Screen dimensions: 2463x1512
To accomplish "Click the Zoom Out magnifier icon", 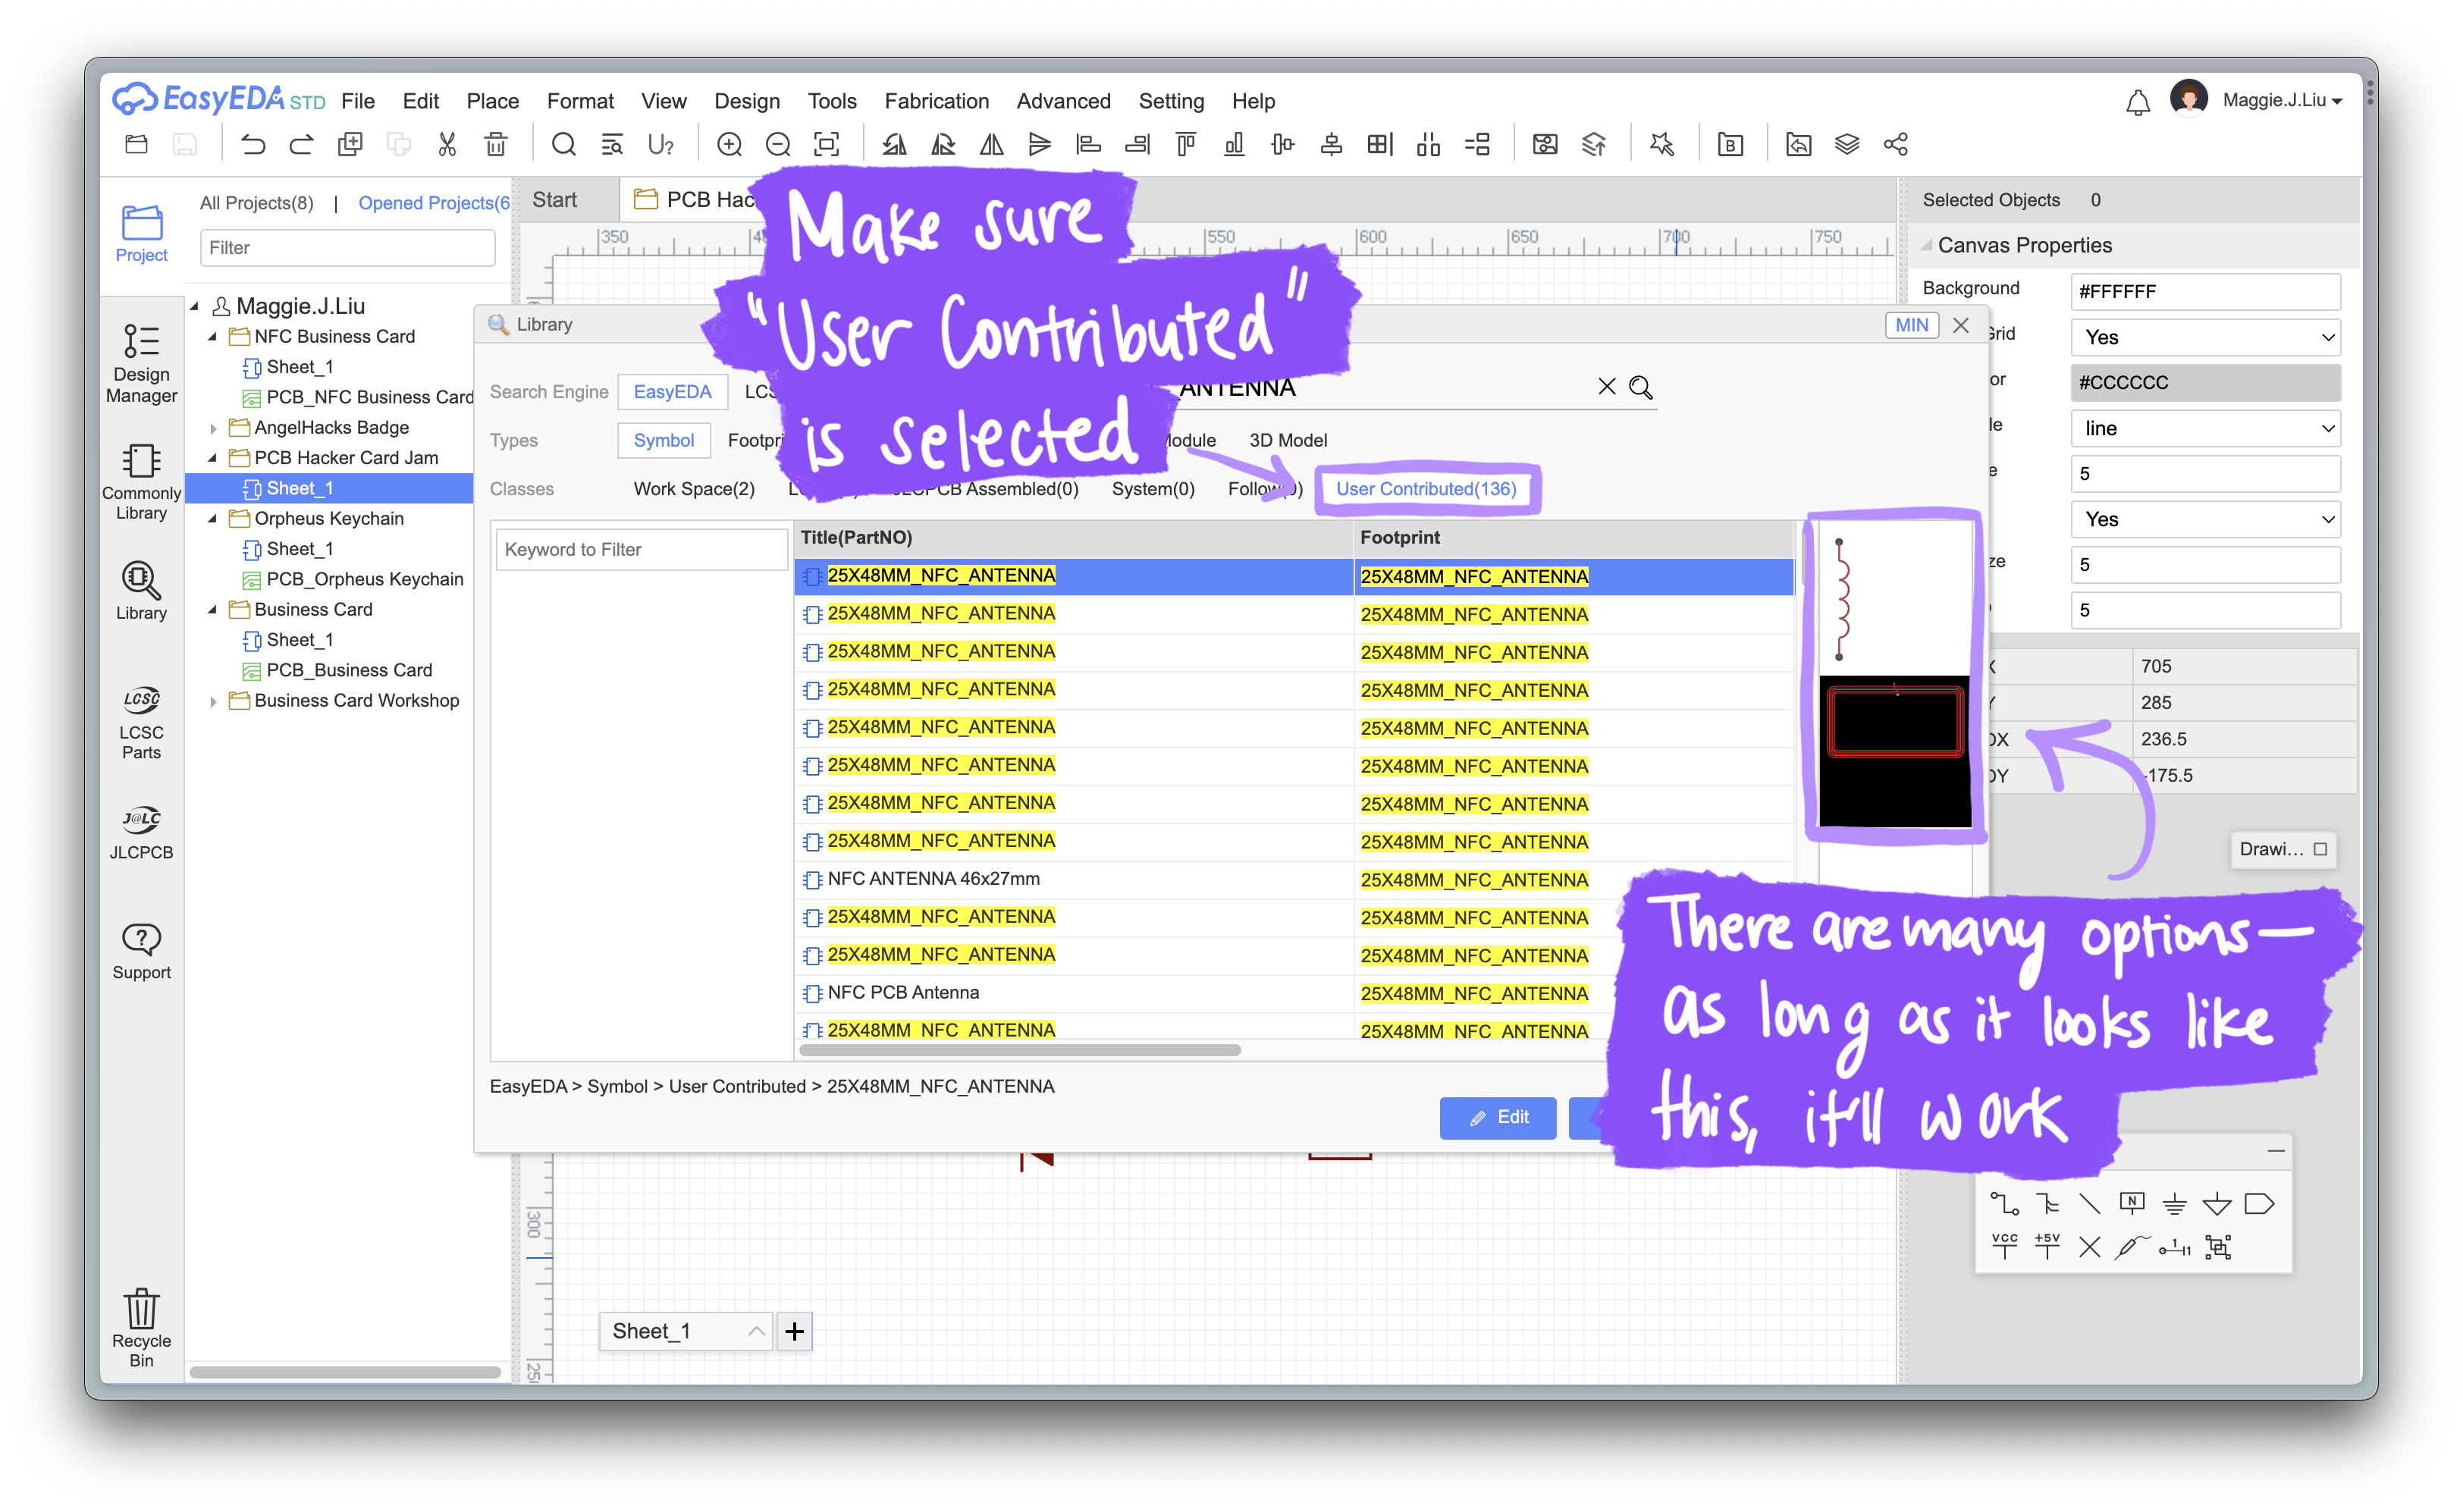I will pyautogui.click(x=778, y=144).
